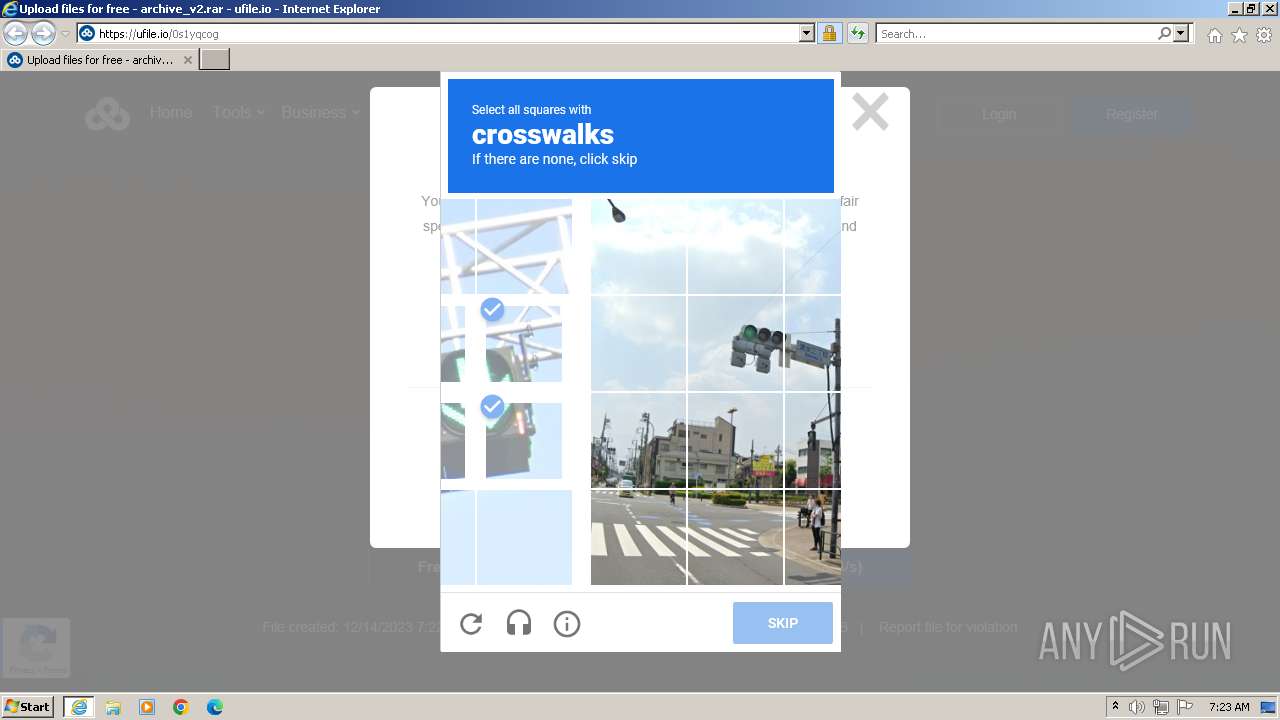Open Internet Explorer from the taskbar
Viewport: 1280px width, 720px height.
pyautogui.click(x=79, y=707)
